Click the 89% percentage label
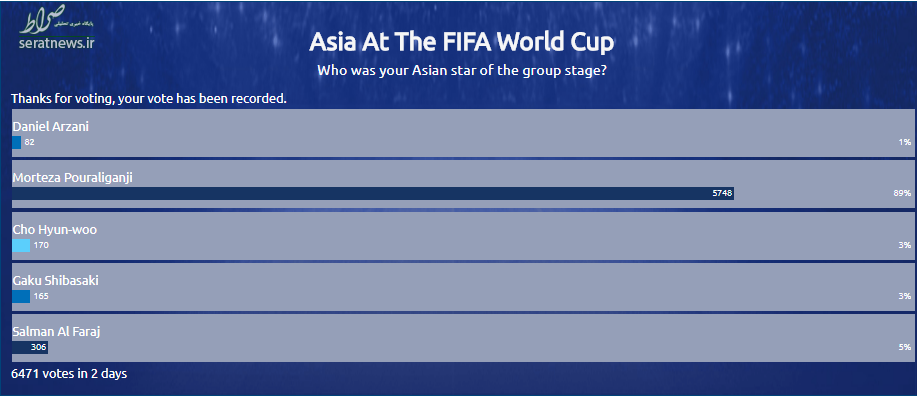Image resolution: width=917 pixels, height=402 pixels. [902, 194]
